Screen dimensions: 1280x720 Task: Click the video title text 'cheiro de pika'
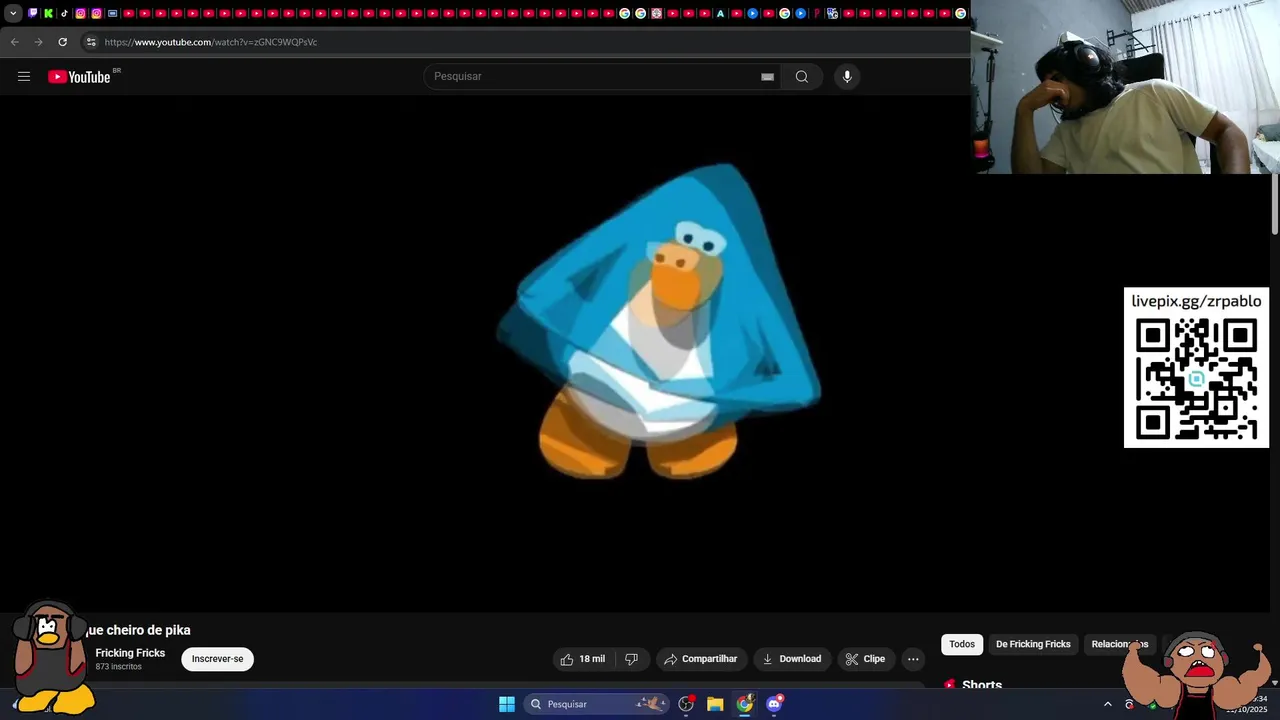tap(148, 630)
